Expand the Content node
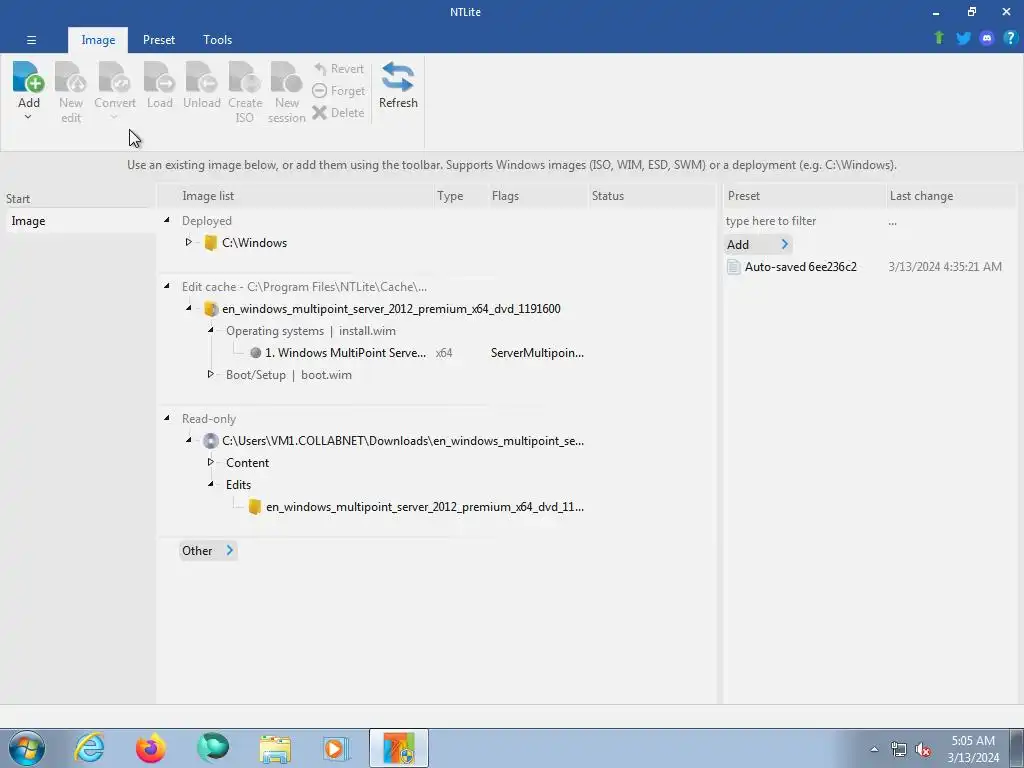 (210, 462)
